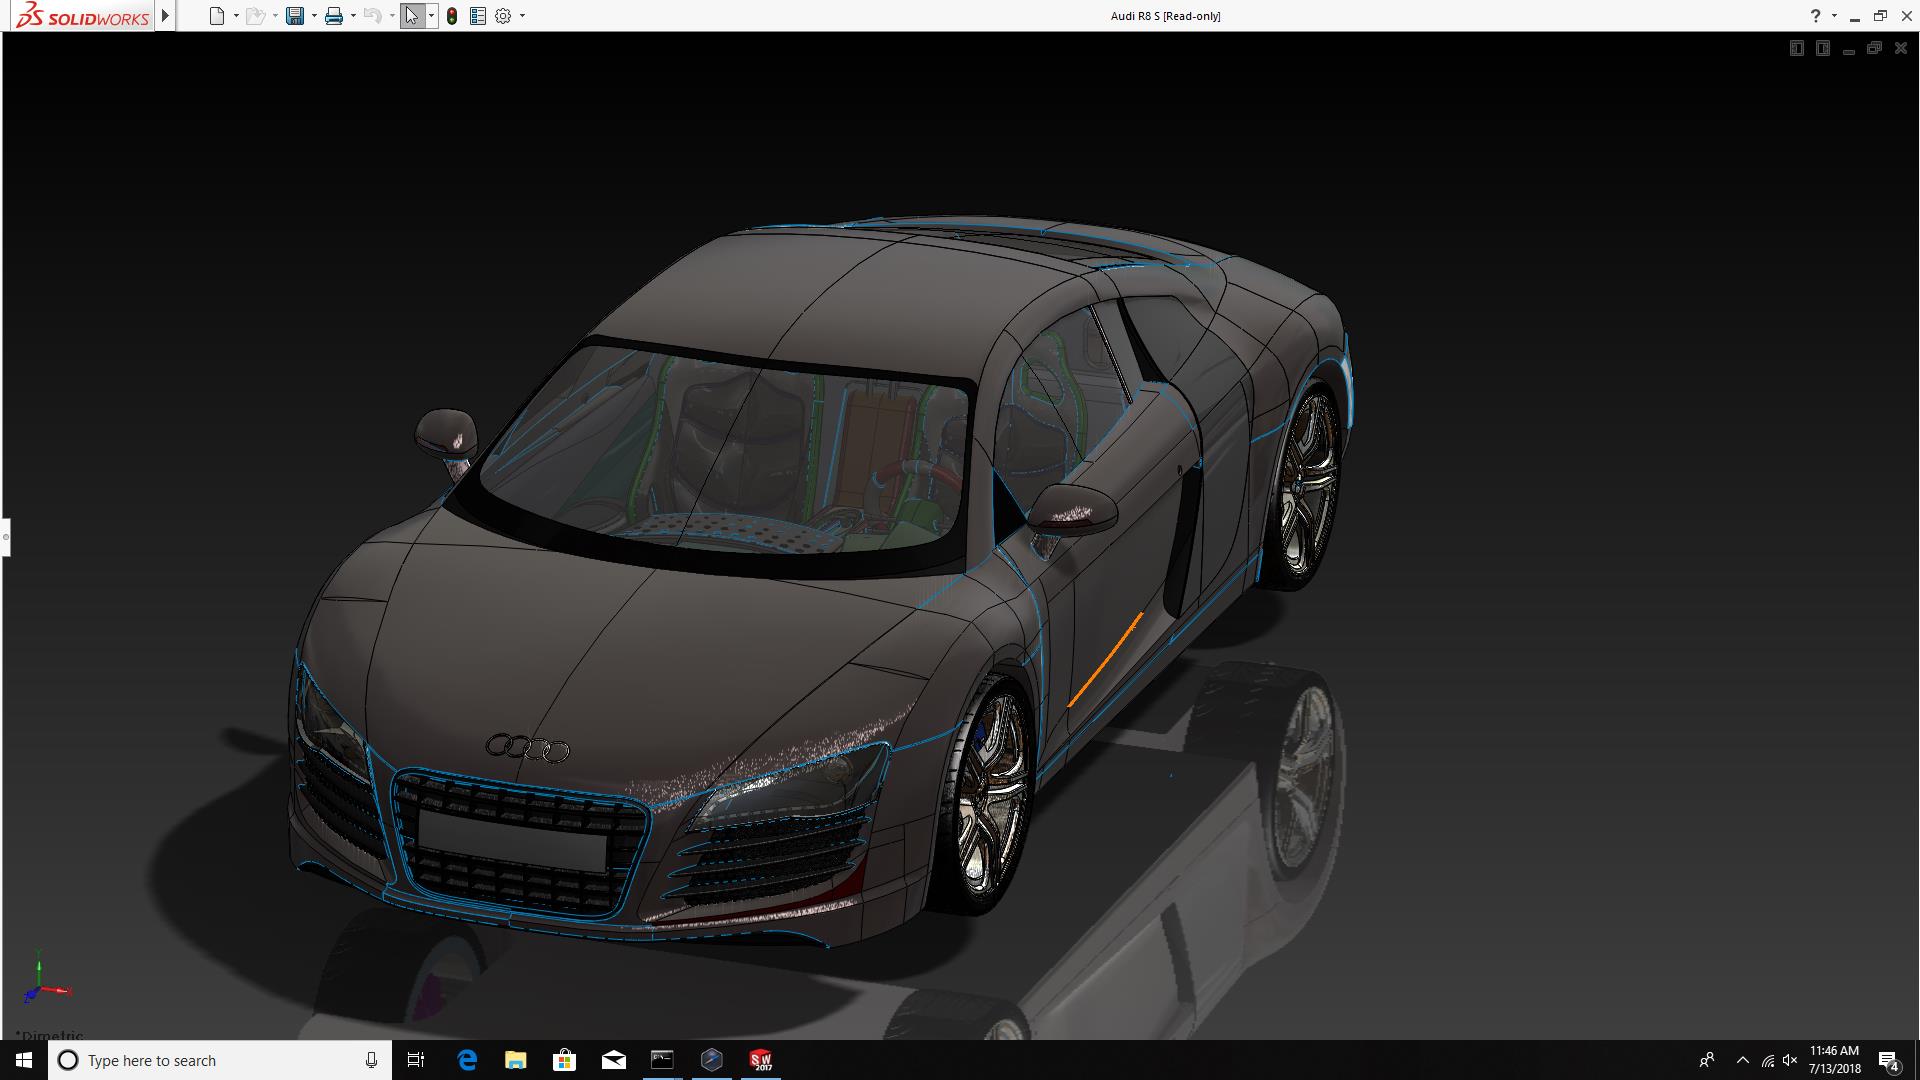Click the New document icon
Image resolution: width=1920 pixels, height=1080 pixels.
(x=216, y=16)
